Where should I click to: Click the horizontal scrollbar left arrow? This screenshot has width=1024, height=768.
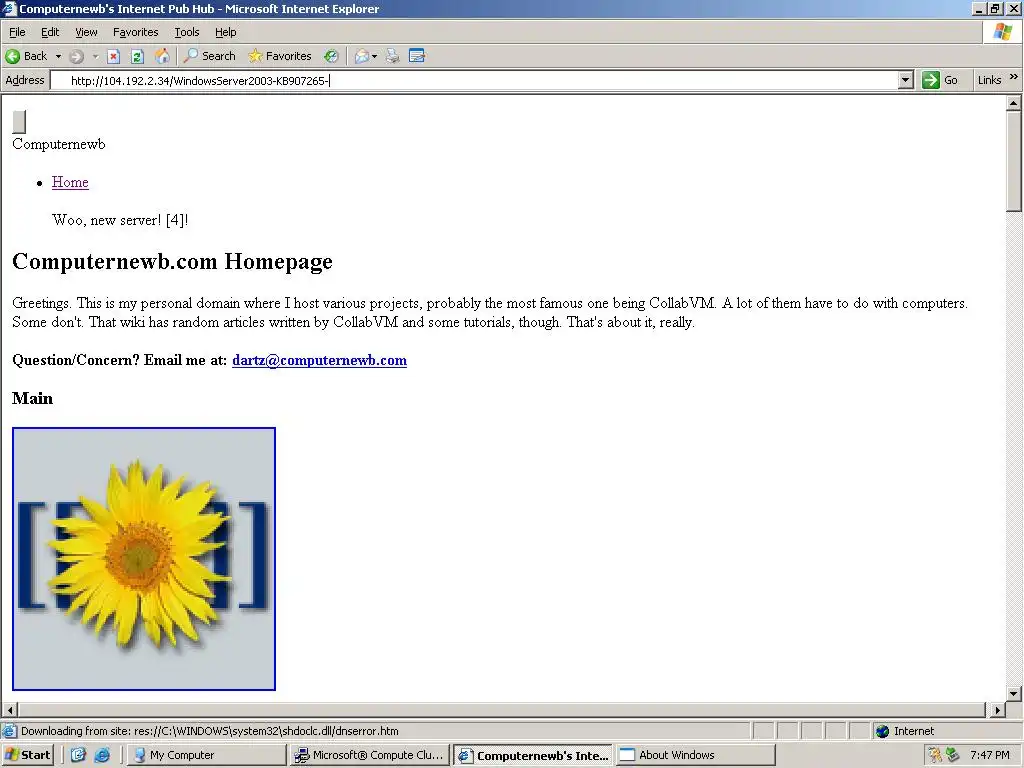10,710
